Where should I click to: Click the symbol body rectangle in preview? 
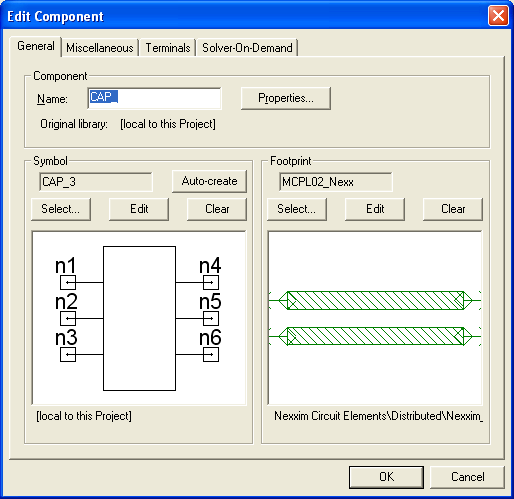(139, 318)
